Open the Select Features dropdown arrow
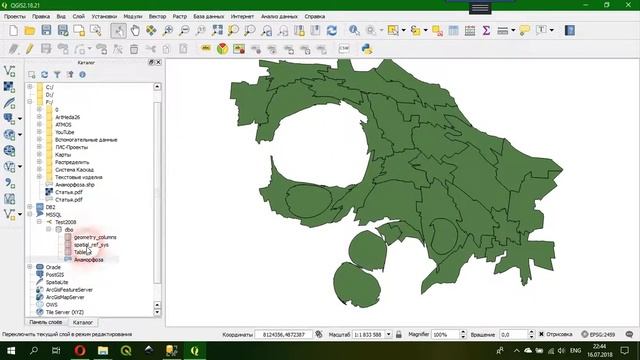 404,31
